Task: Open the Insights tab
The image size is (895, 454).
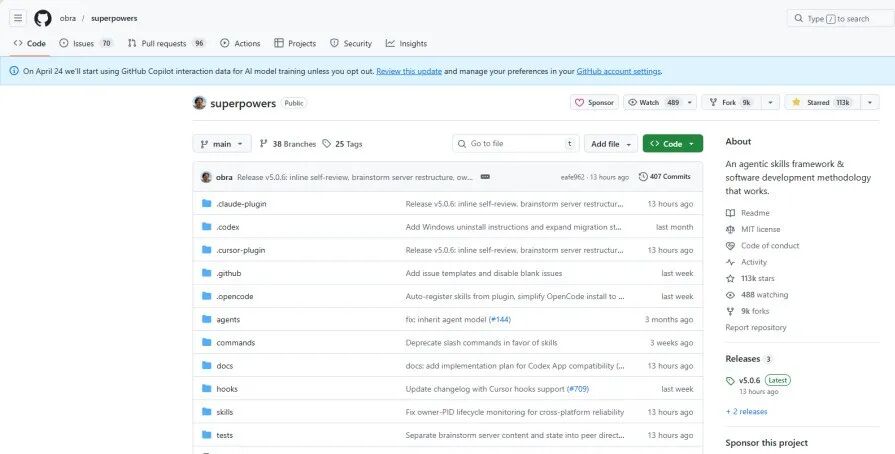Action: pyautogui.click(x=406, y=43)
